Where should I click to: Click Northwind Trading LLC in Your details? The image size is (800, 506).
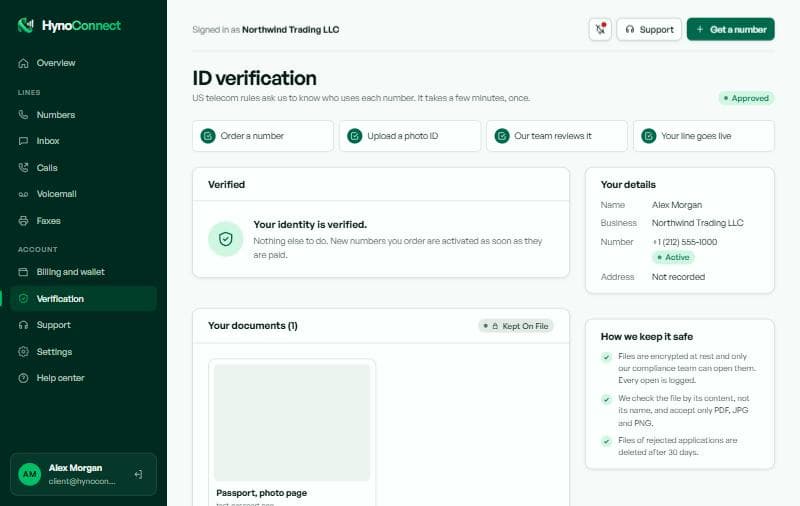[697, 223]
